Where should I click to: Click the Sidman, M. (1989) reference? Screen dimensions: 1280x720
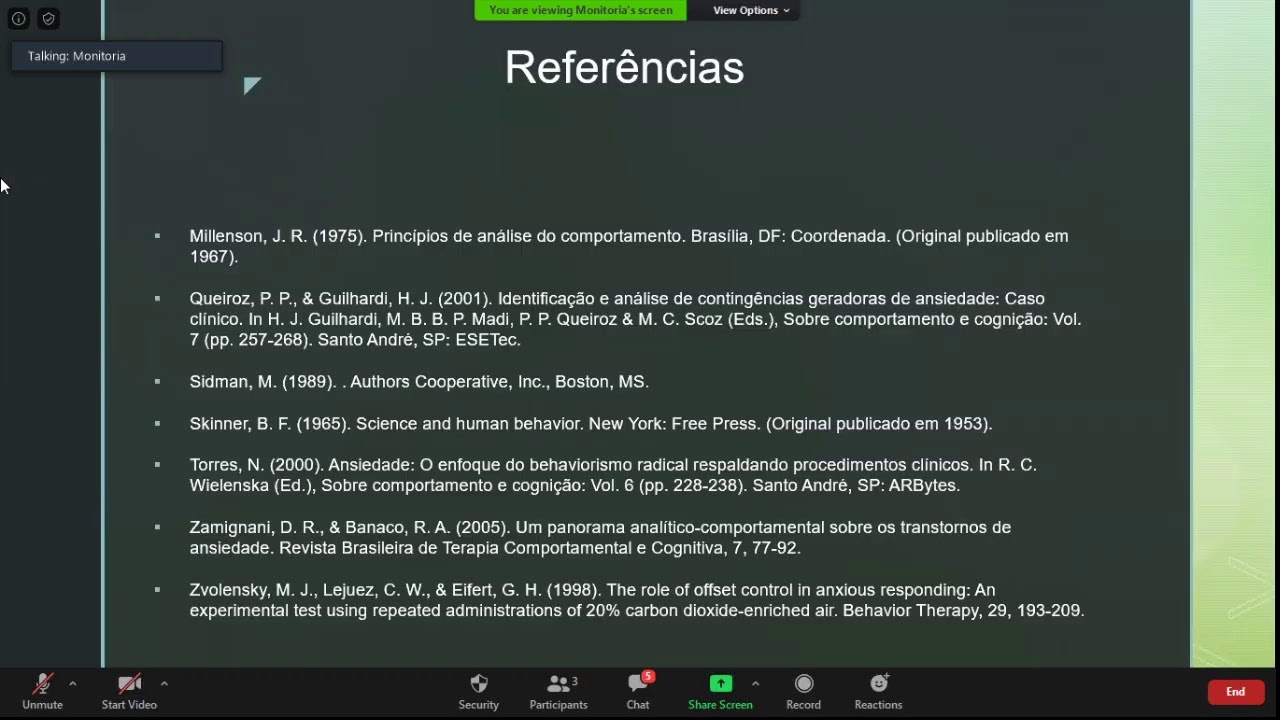(x=419, y=382)
